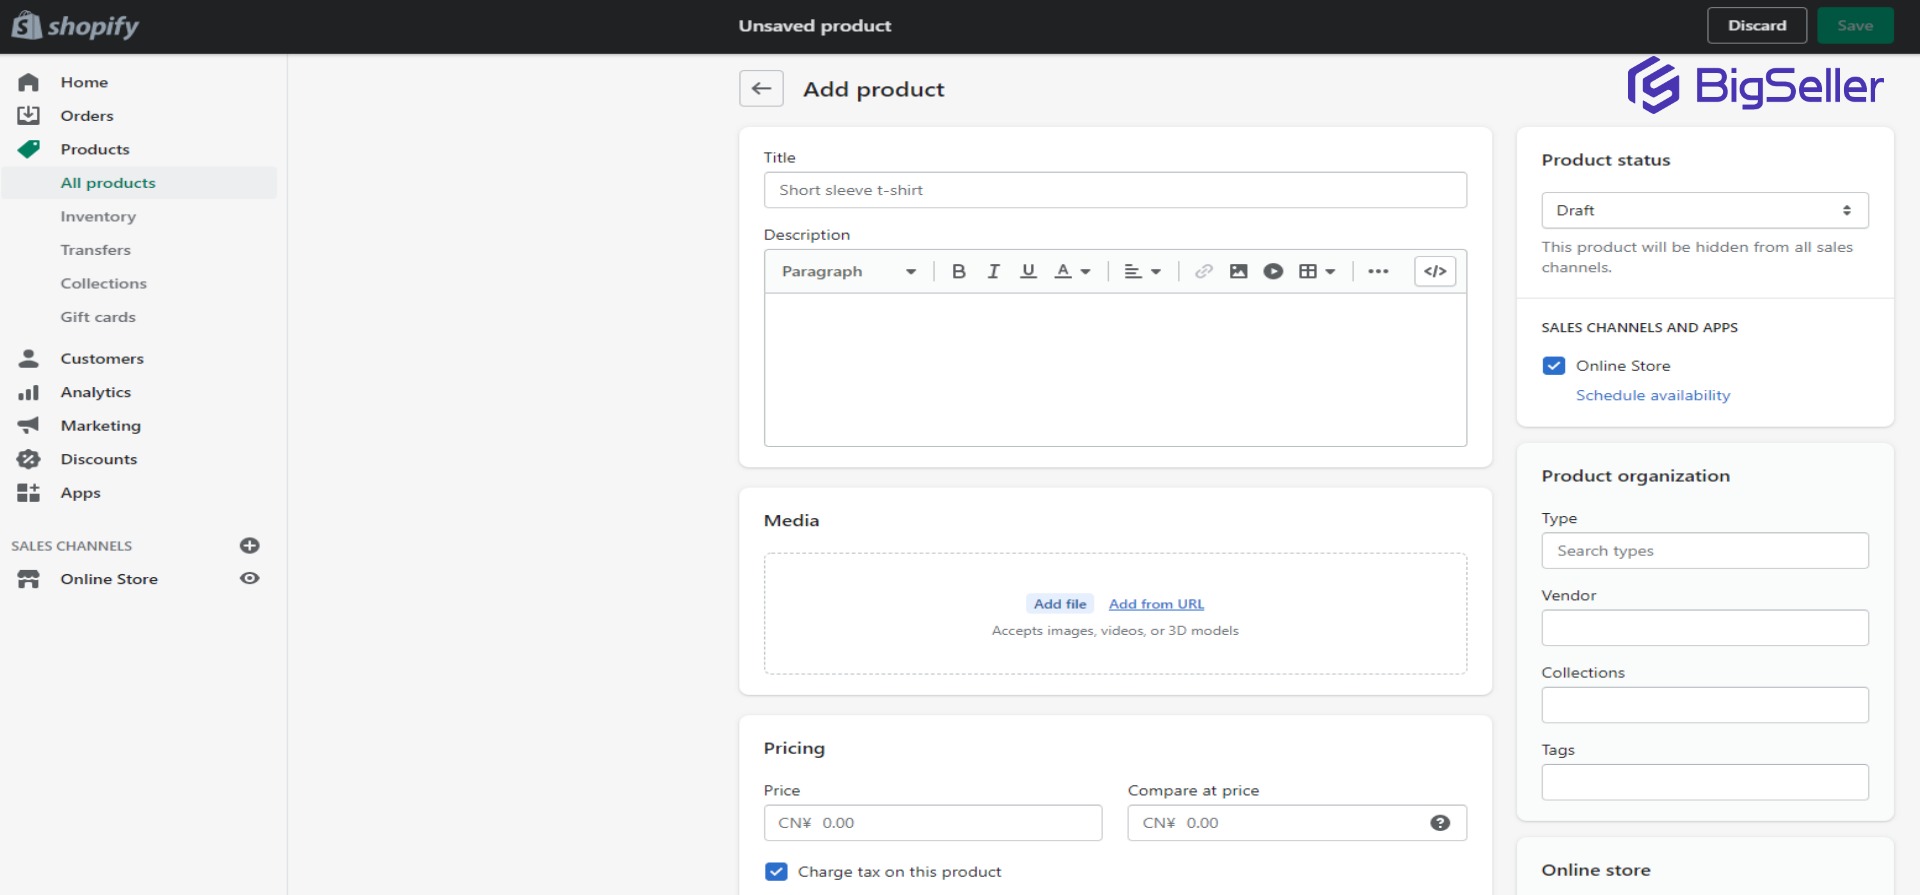Uncheck the Online Store sales channel

tap(1554, 366)
